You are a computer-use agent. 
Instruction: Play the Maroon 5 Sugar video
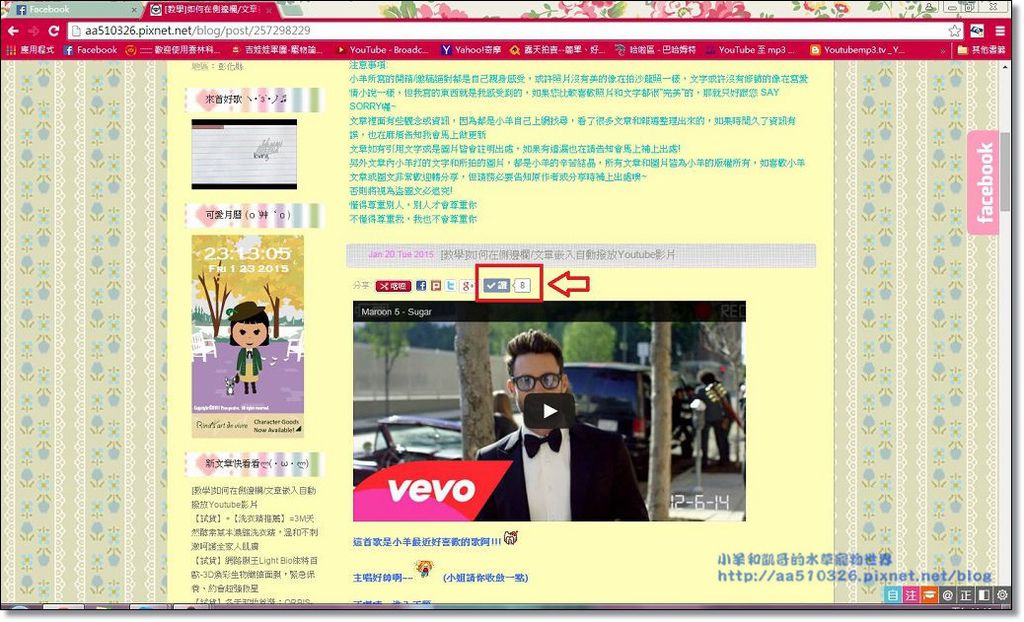tap(549, 411)
